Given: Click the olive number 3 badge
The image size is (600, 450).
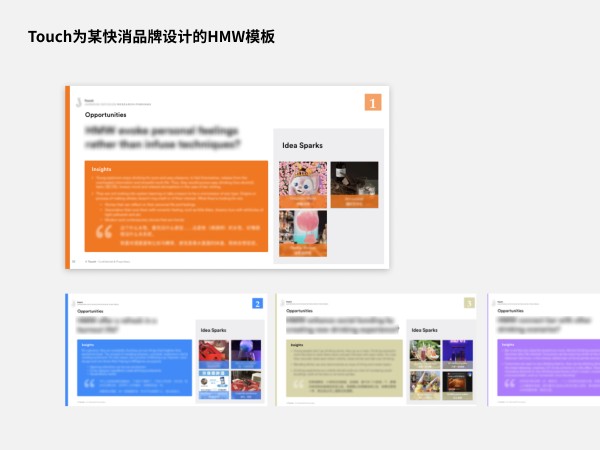Looking at the screenshot, I should pos(469,304).
